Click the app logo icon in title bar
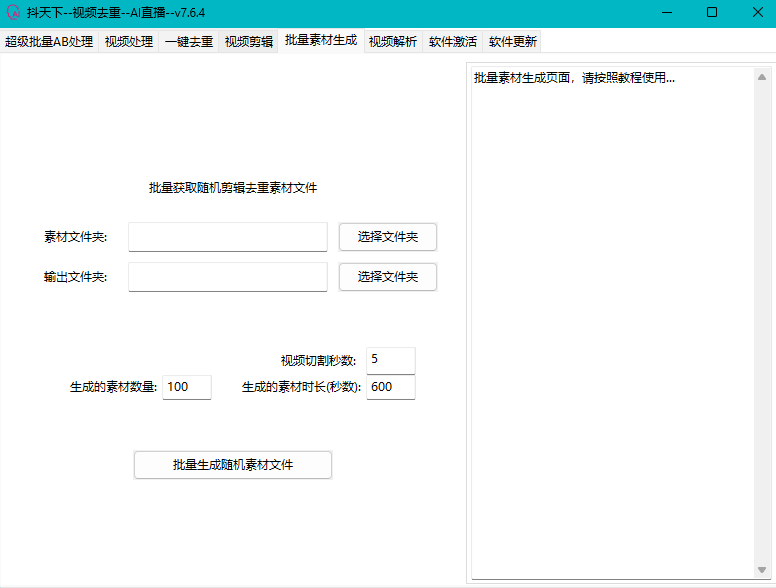776x588 pixels. point(14,12)
